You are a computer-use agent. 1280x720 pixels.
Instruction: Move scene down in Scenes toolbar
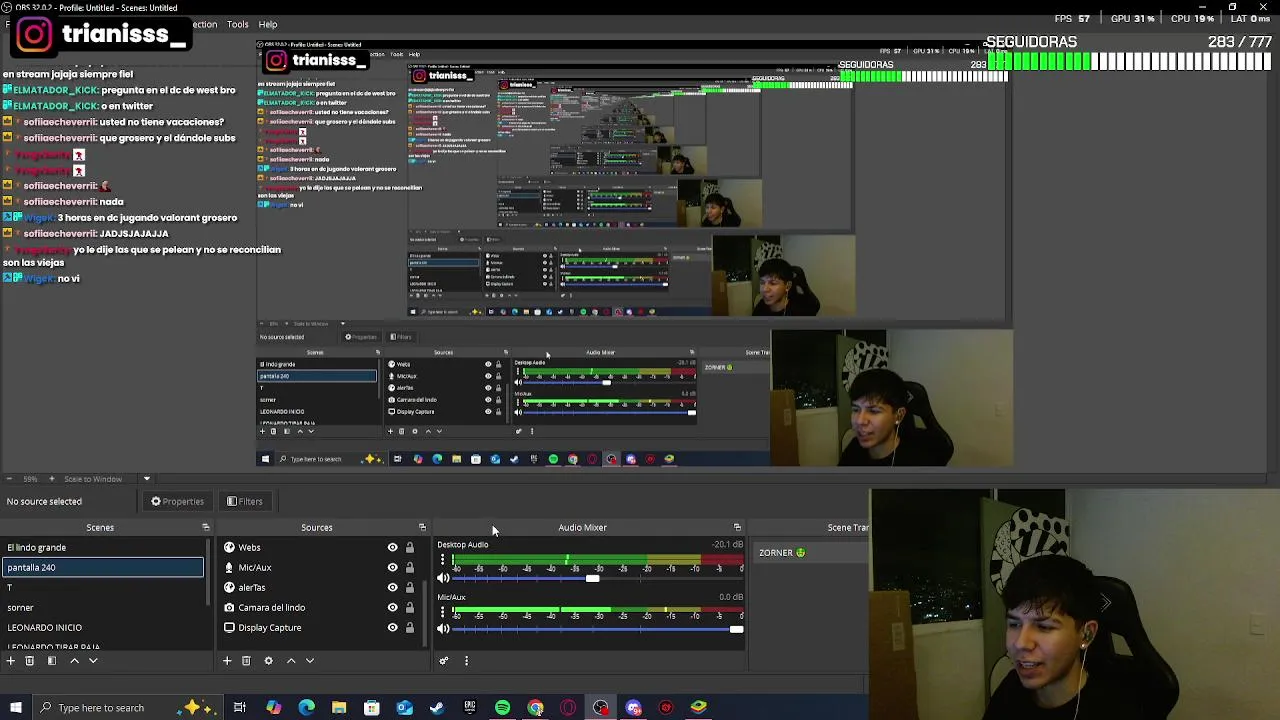pyautogui.click(x=93, y=660)
